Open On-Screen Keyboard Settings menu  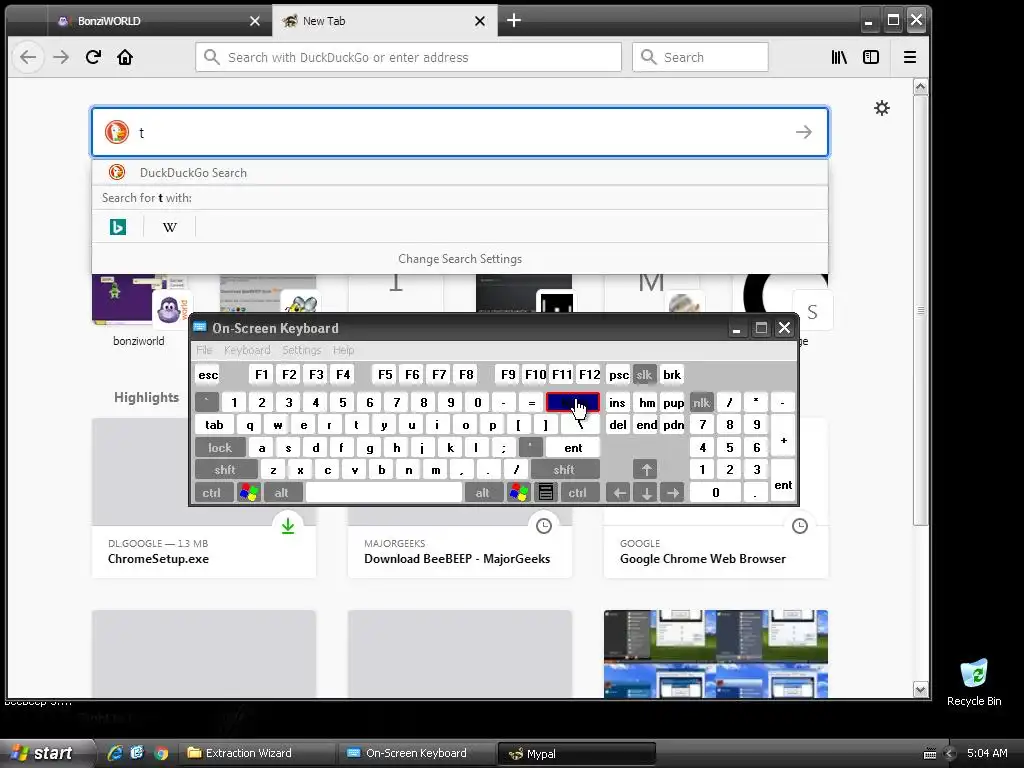point(301,350)
